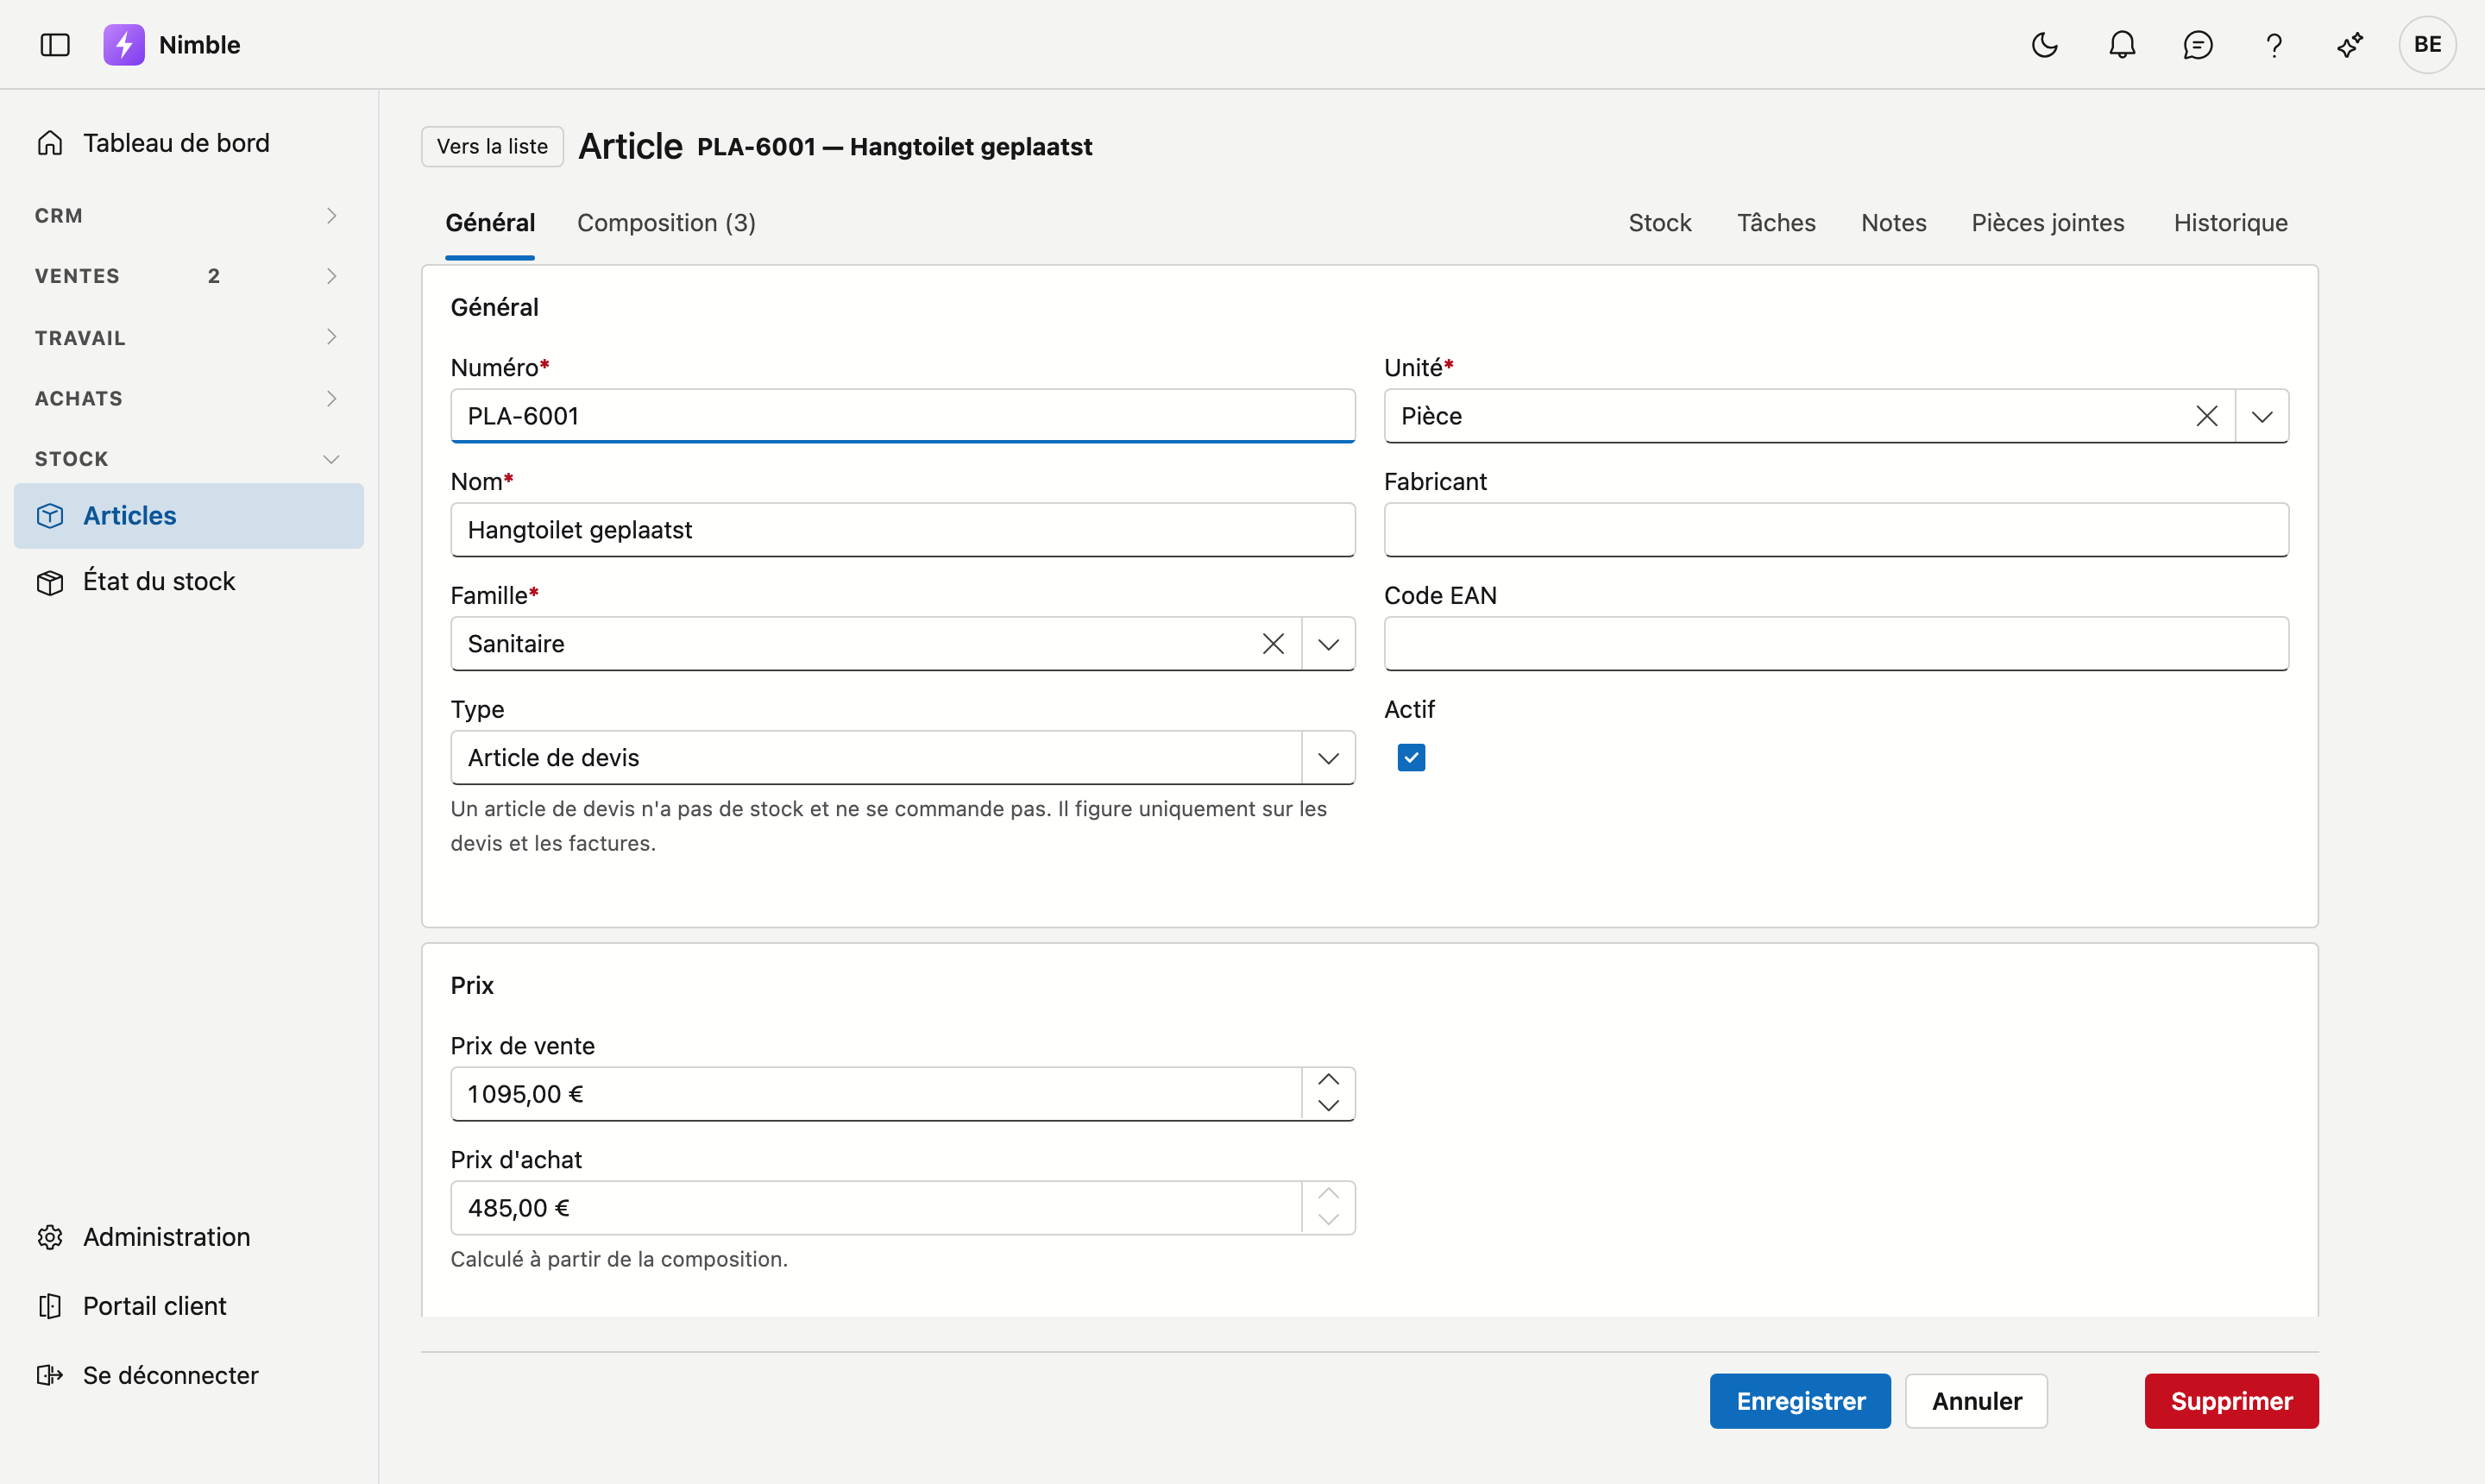Image resolution: width=2485 pixels, height=1484 pixels.
Task: Open the Unité dropdown arrow
Action: tap(2262, 416)
